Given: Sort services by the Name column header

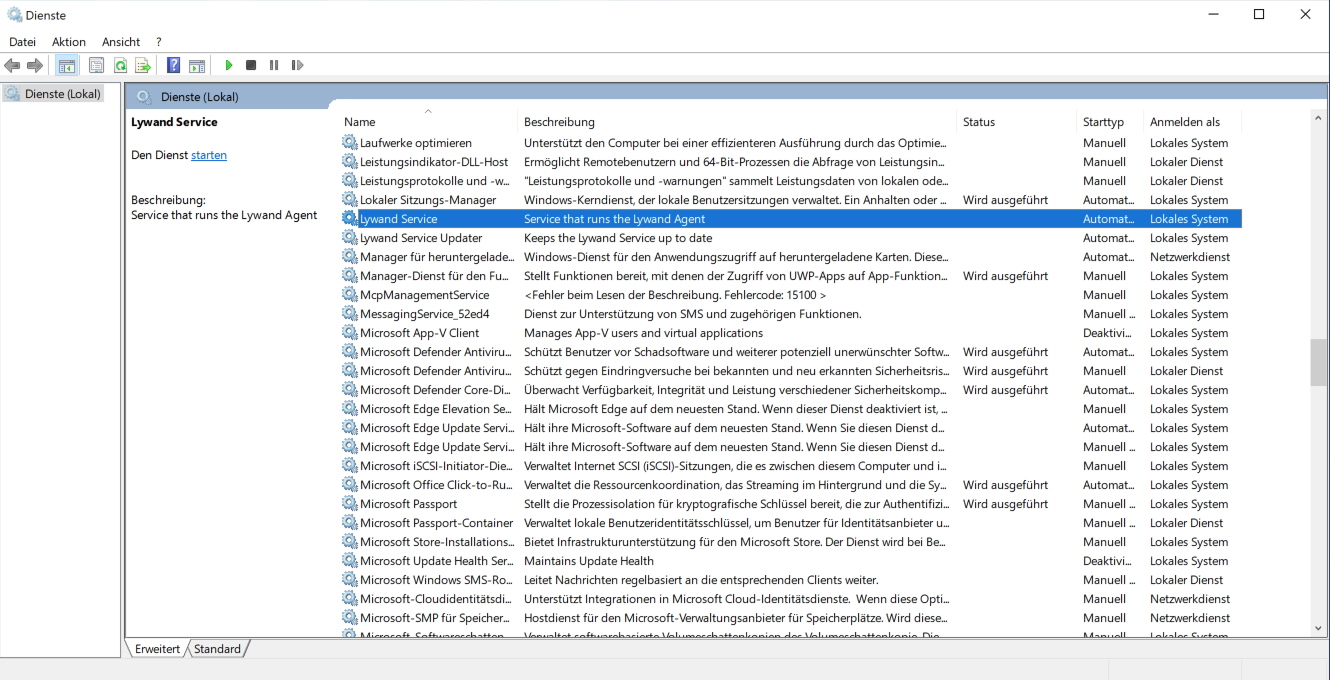Looking at the screenshot, I should 360,122.
